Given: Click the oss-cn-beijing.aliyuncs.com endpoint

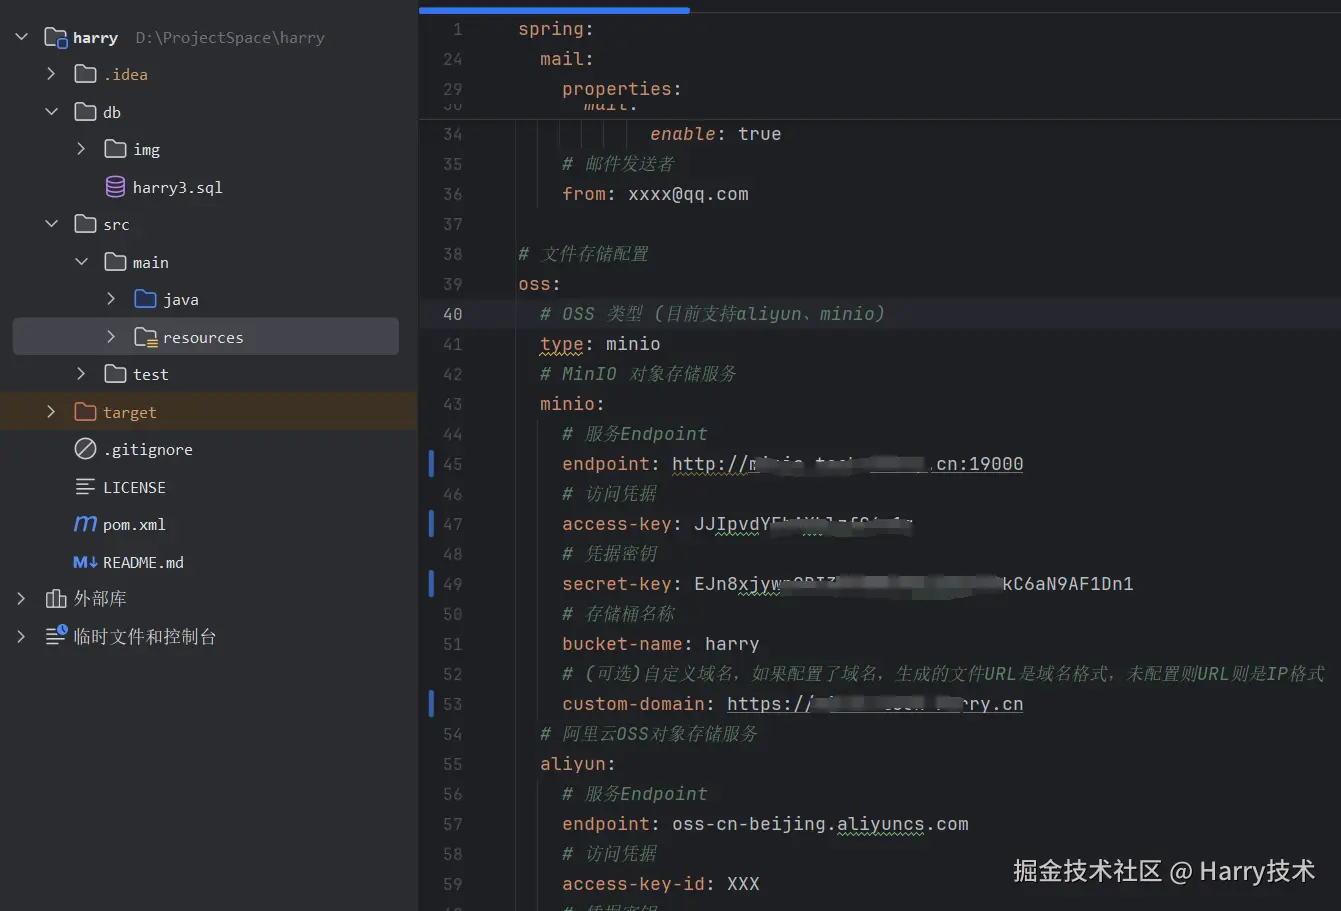Looking at the screenshot, I should (x=820, y=824).
